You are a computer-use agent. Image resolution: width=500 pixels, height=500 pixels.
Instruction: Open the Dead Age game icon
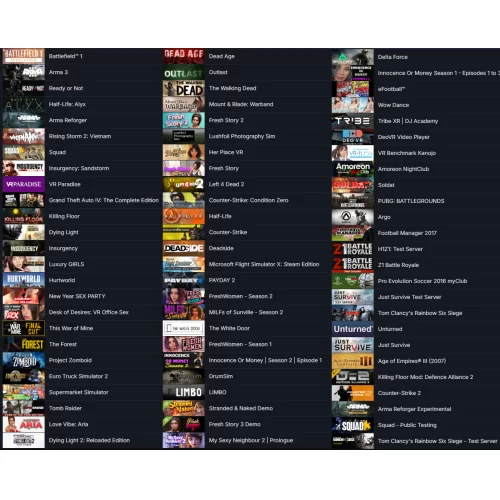[184, 56]
